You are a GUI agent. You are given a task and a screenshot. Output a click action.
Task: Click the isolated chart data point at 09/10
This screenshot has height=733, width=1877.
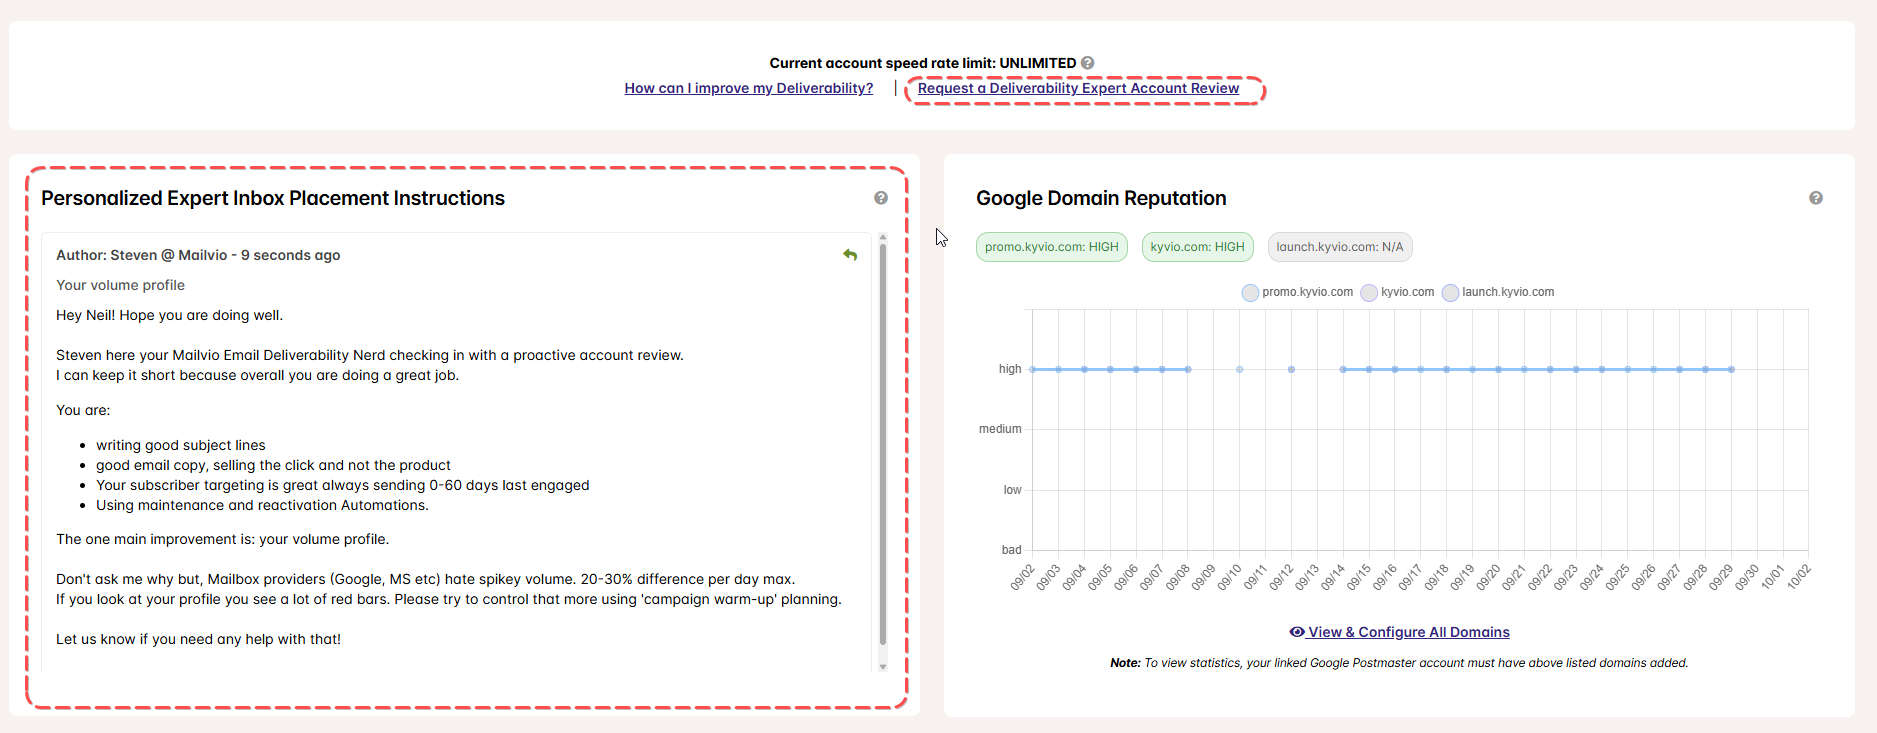pos(1240,370)
